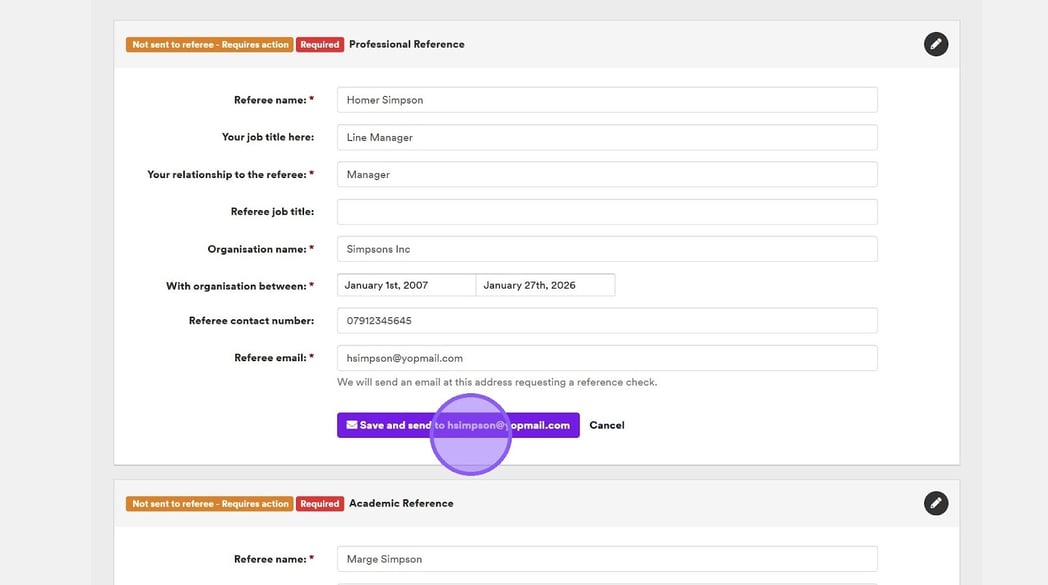Screen dimensions: 1048x585
Task: Open the start date picker showing January 1st, 2007
Action: 406,285
